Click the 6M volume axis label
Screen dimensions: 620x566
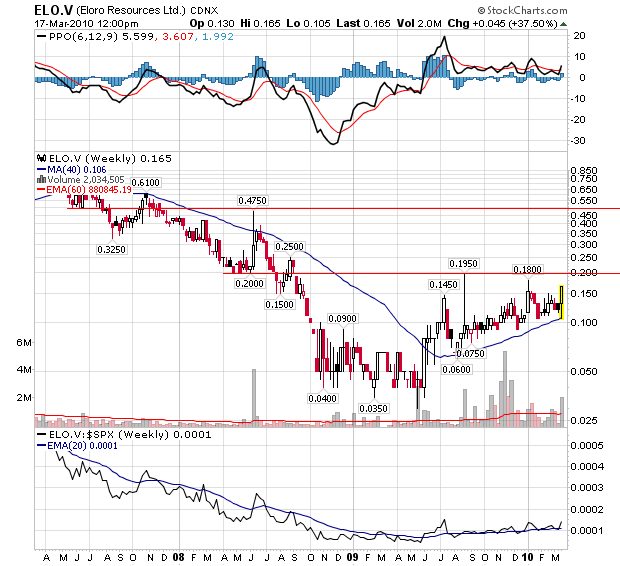click(x=24, y=343)
